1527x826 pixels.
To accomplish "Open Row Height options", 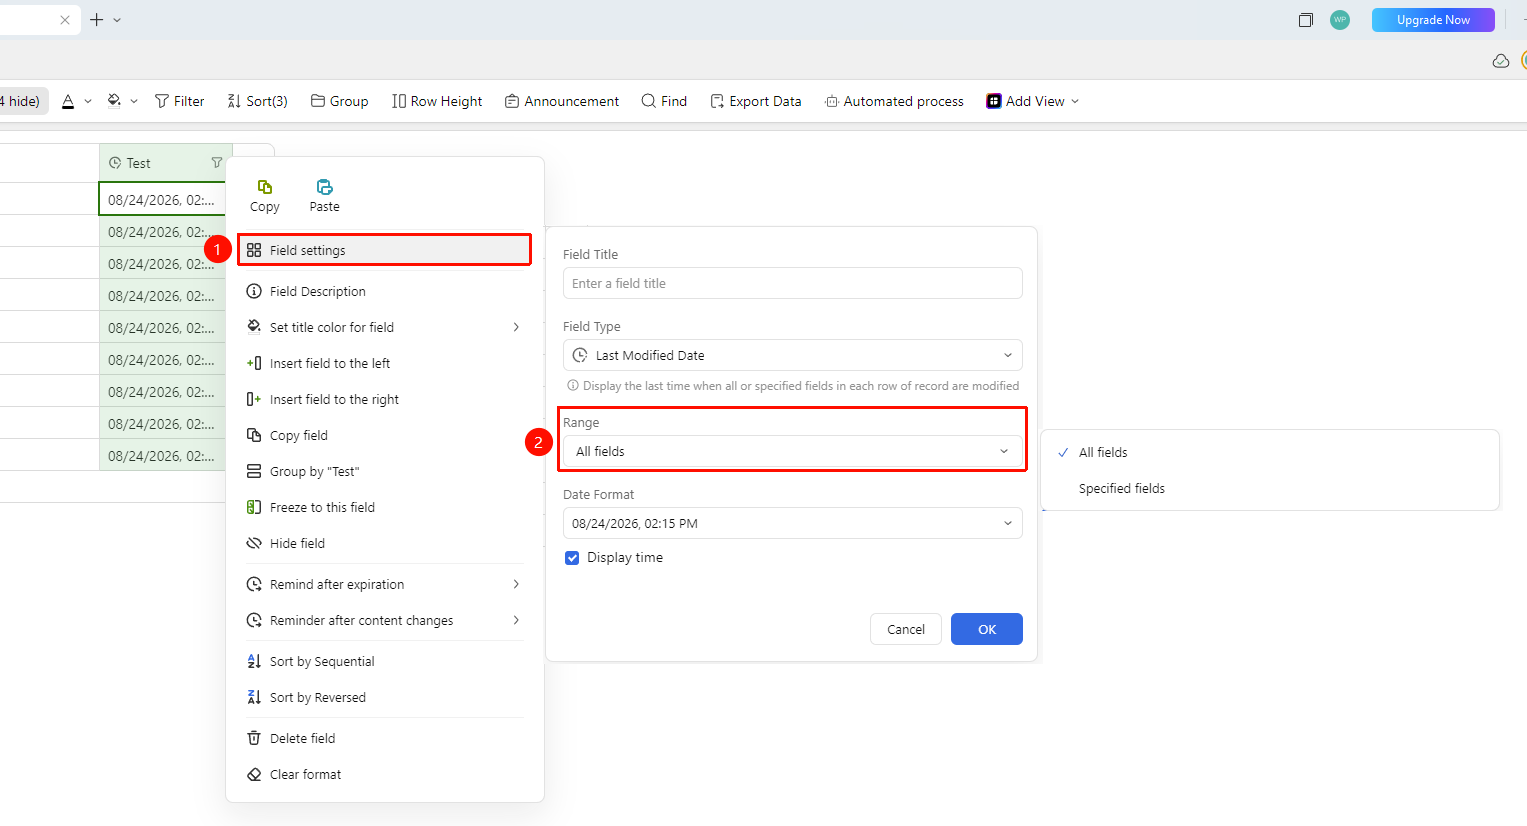I will (x=437, y=101).
